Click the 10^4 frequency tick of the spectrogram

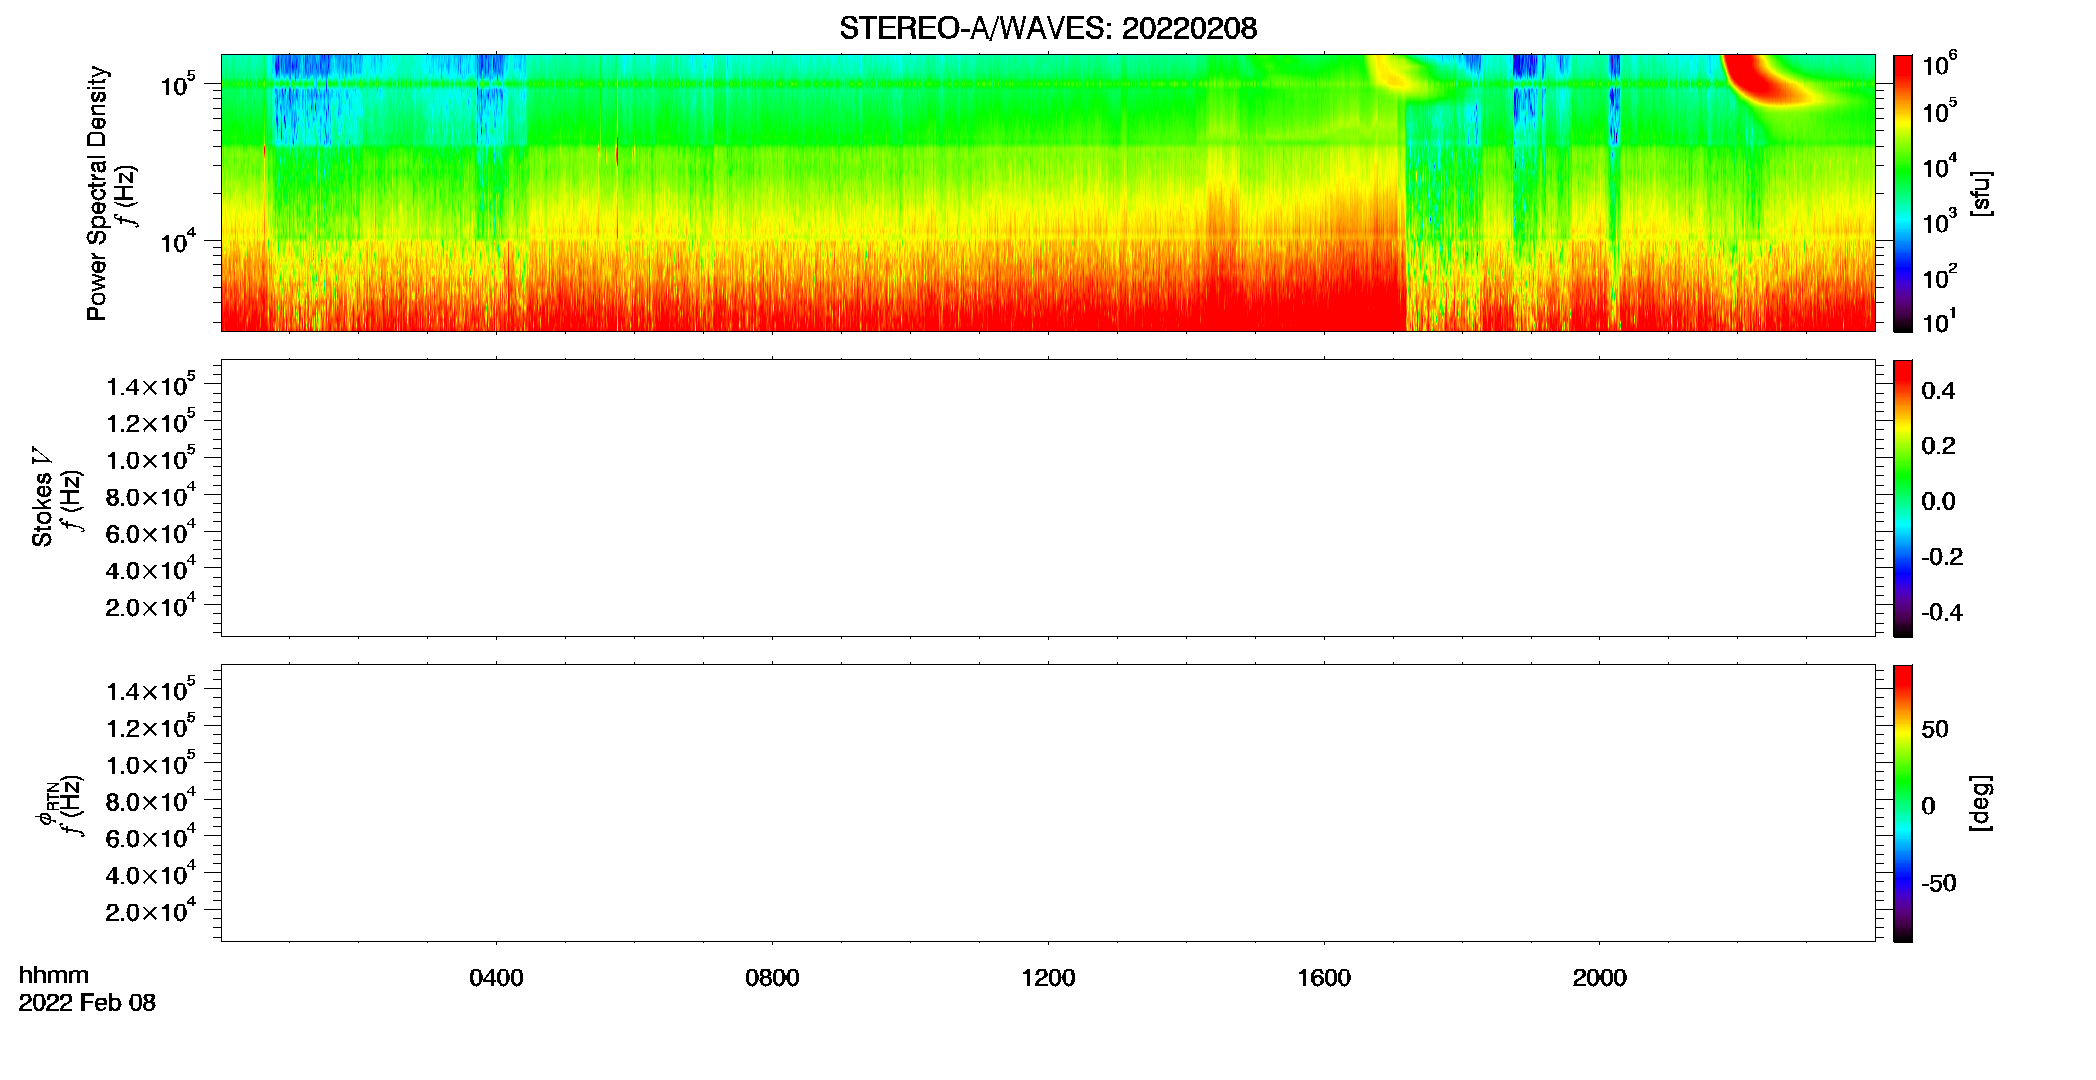[178, 240]
